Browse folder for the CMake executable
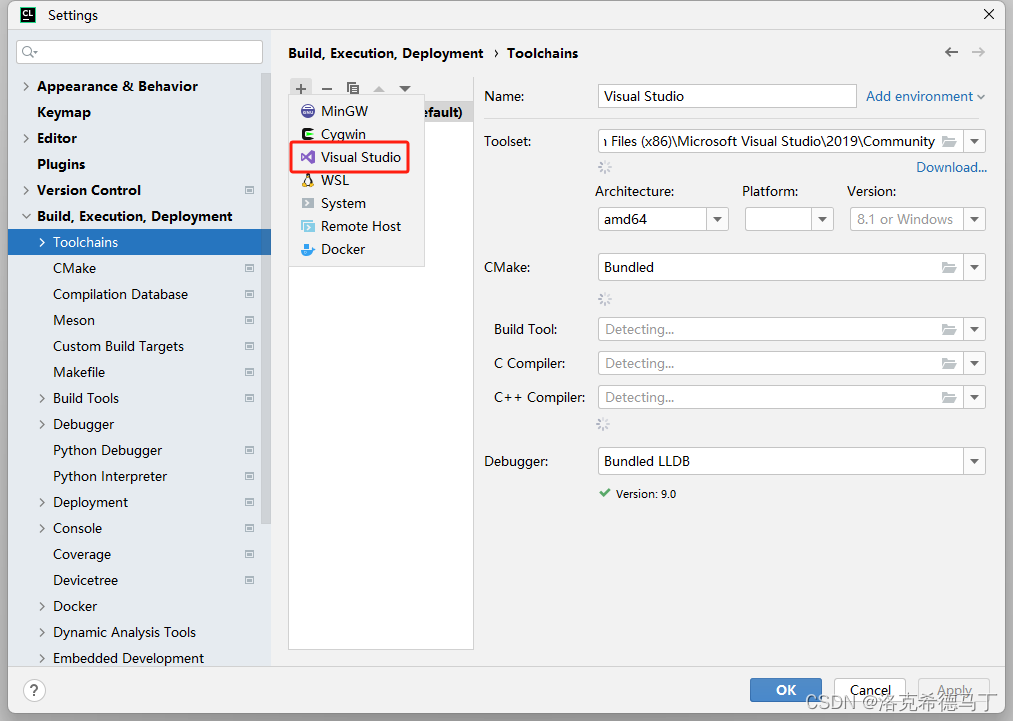1013x721 pixels. click(x=949, y=267)
